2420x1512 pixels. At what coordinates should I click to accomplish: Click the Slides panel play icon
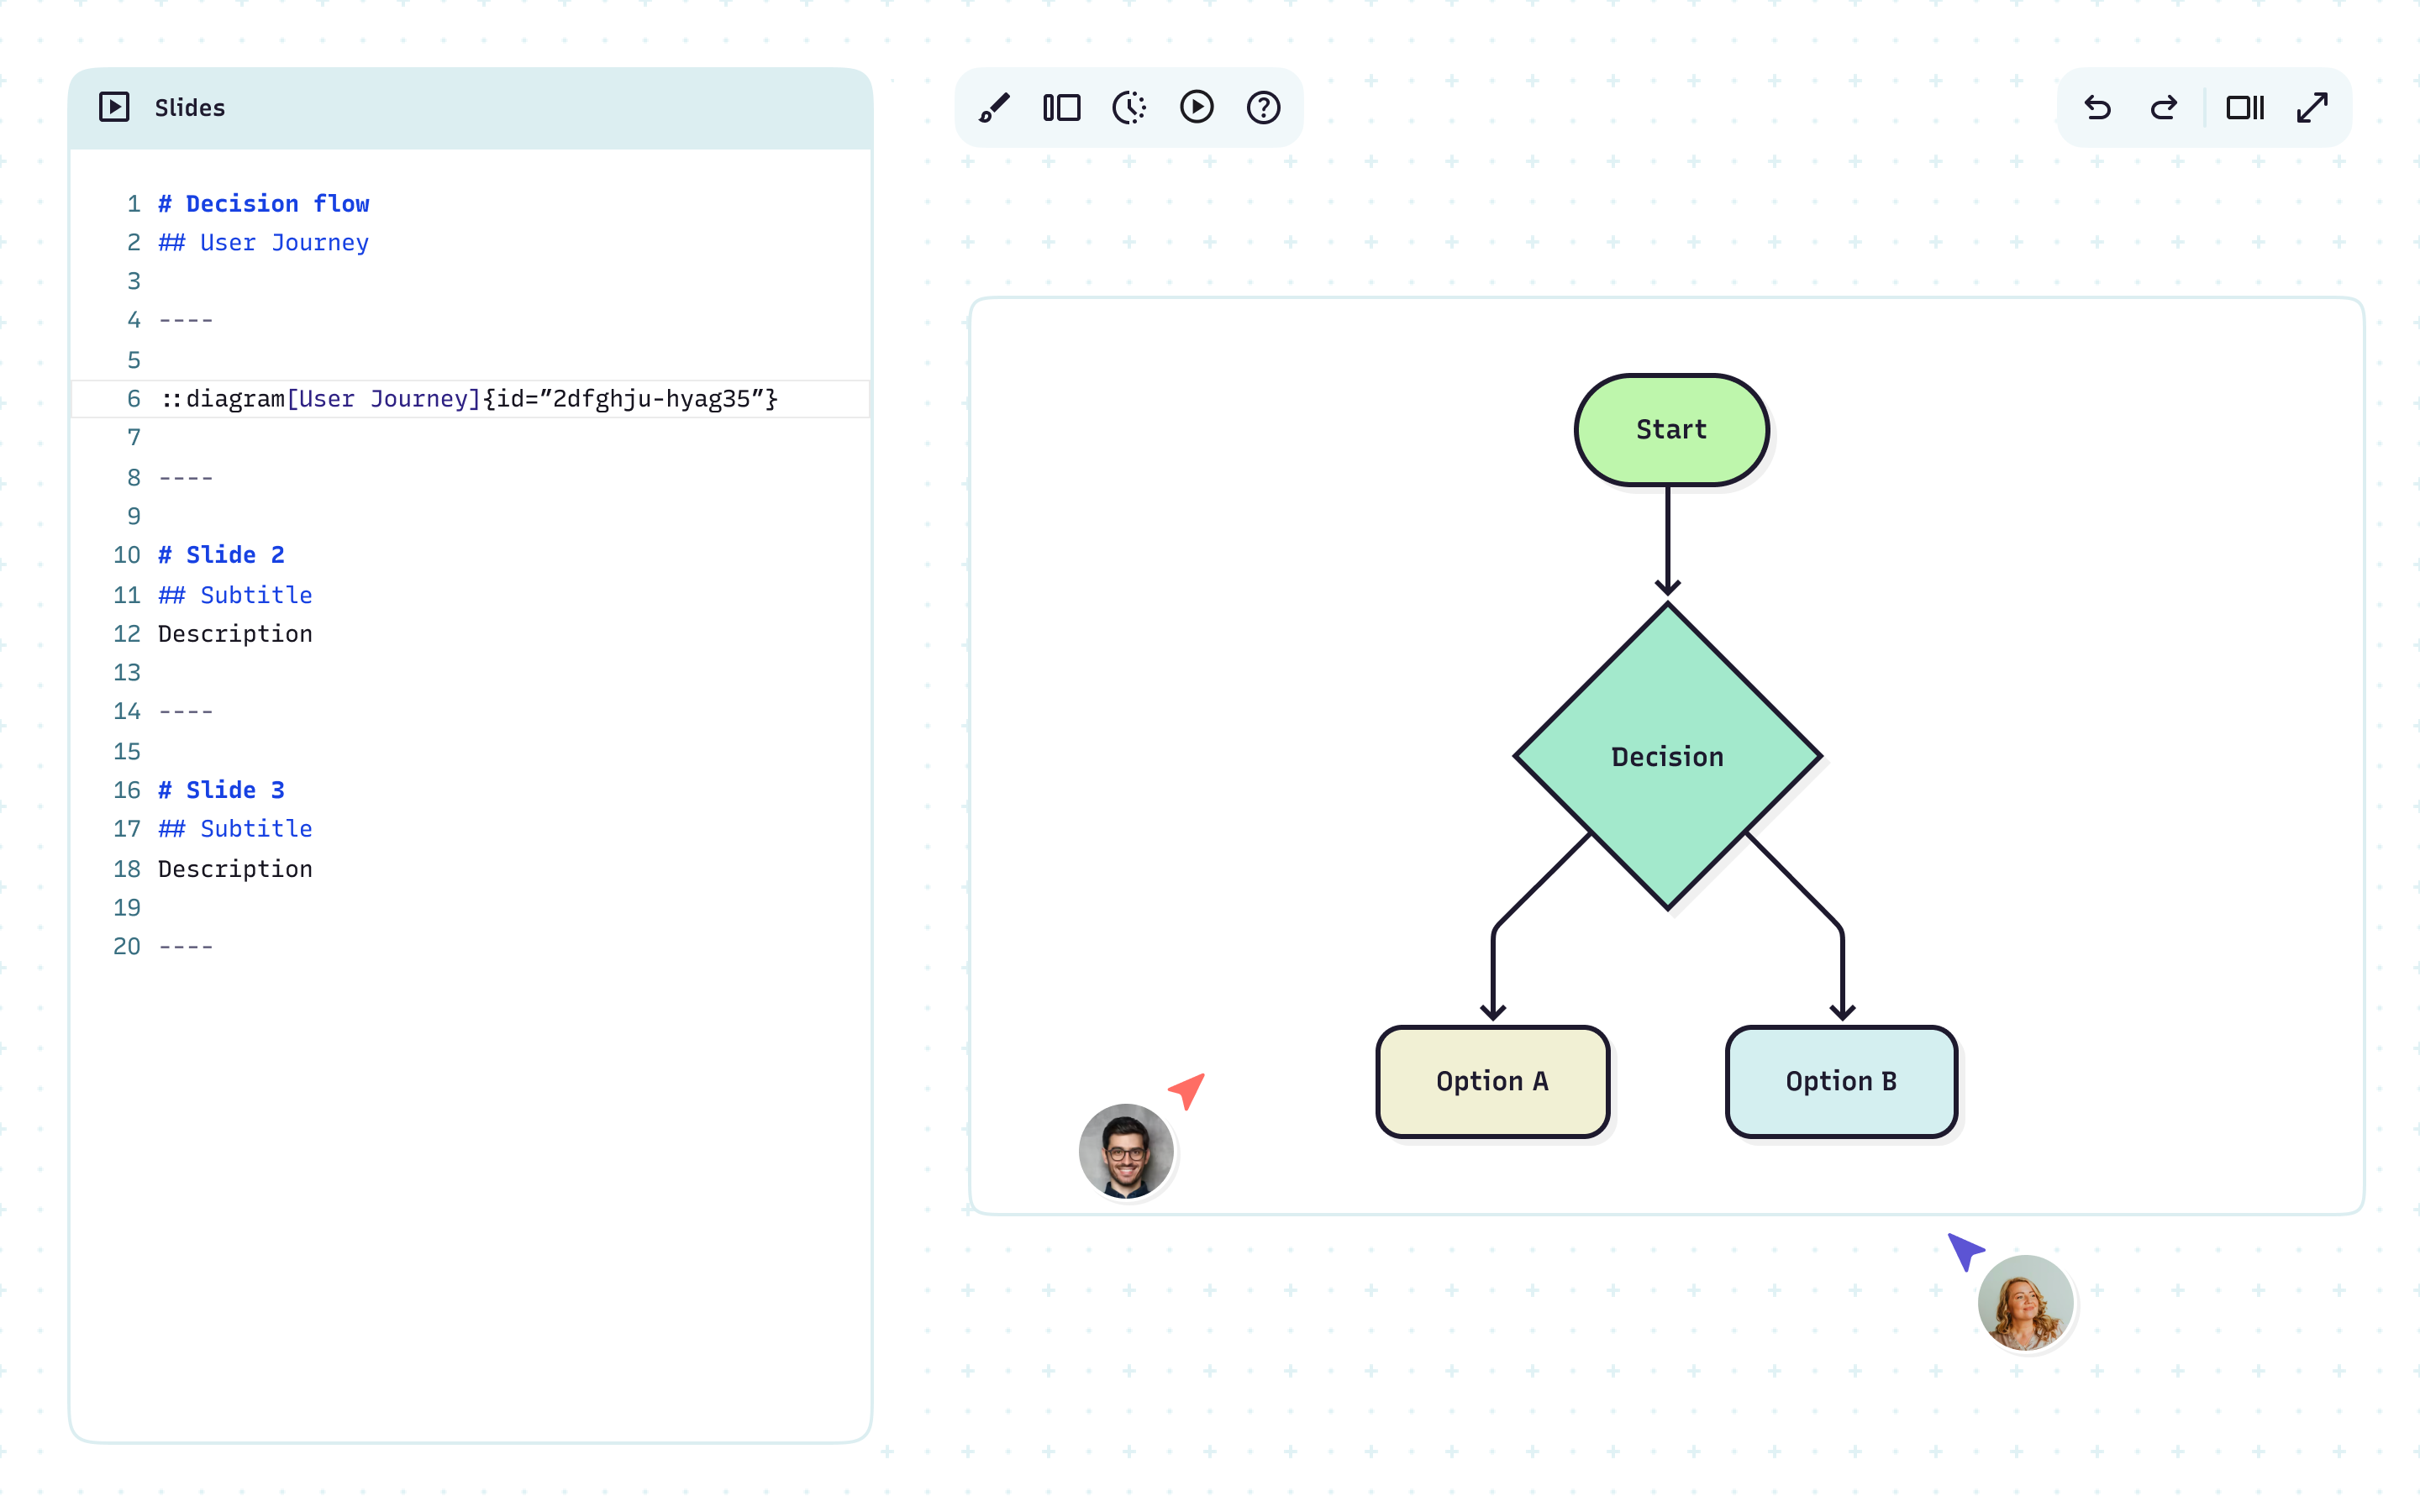(114, 107)
